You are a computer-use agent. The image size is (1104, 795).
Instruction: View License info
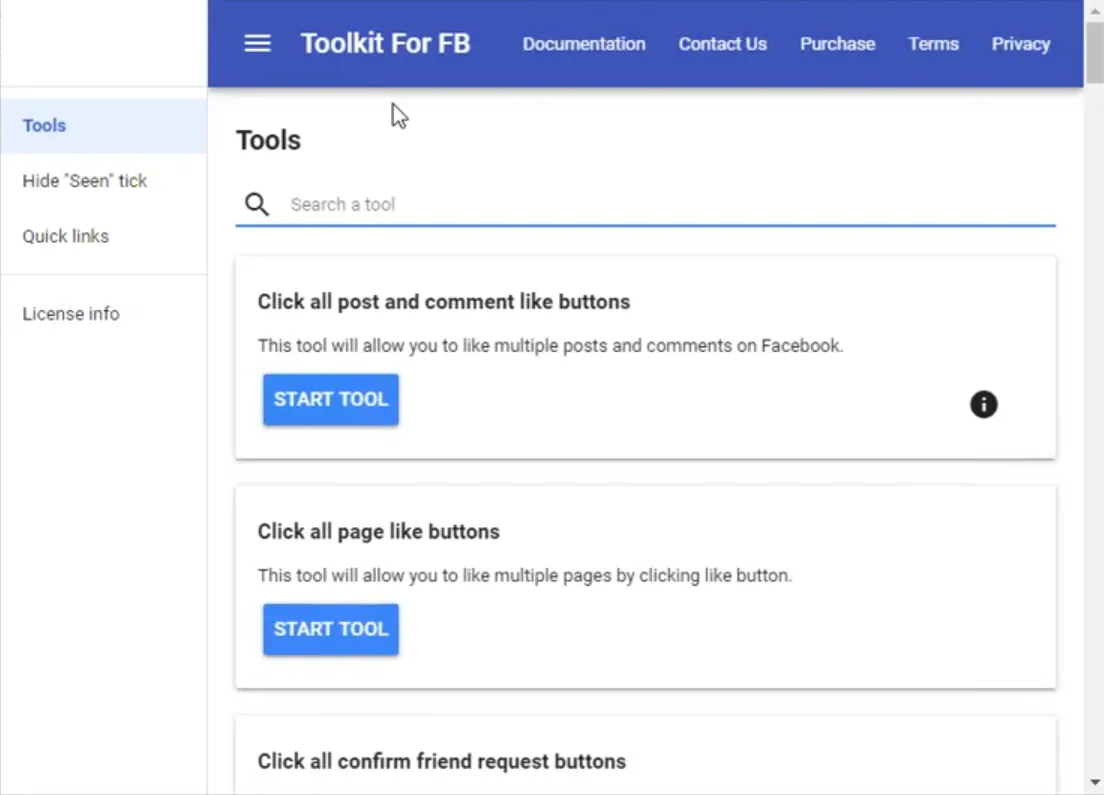pos(71,313)
